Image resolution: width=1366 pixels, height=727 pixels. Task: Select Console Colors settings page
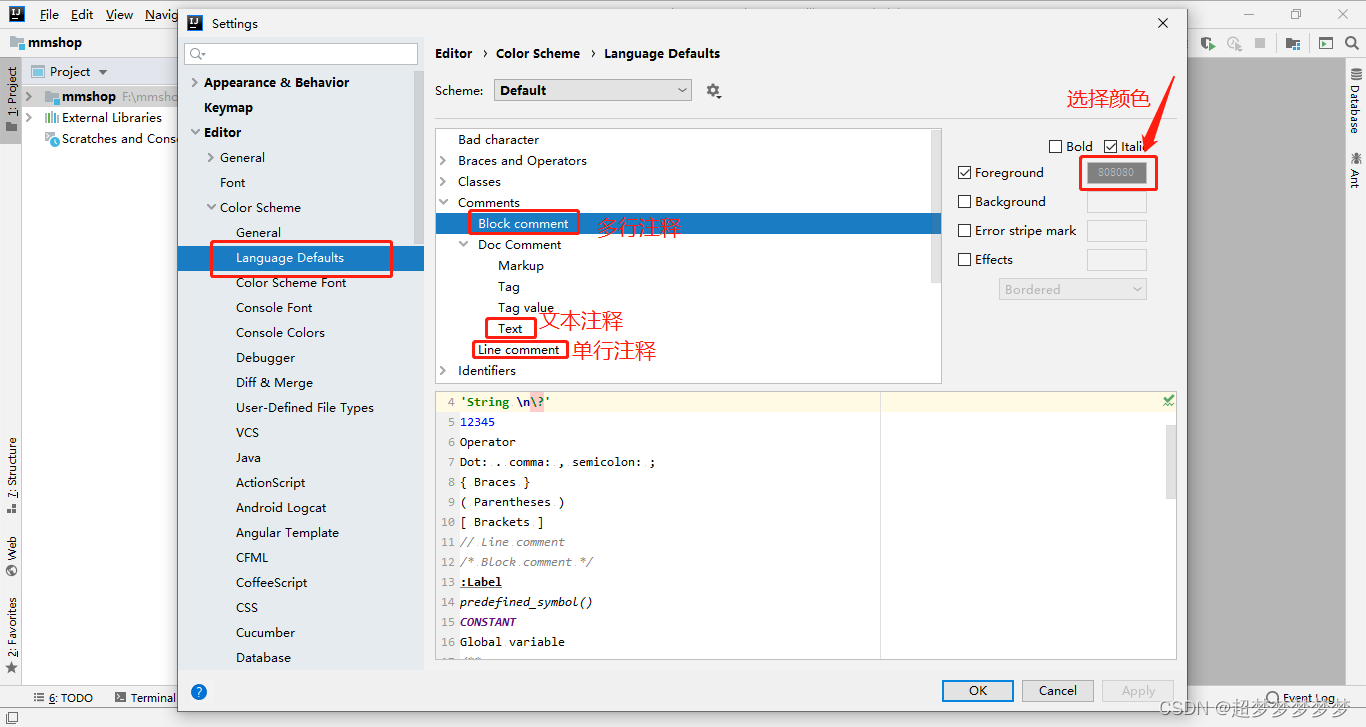(280, 333)
